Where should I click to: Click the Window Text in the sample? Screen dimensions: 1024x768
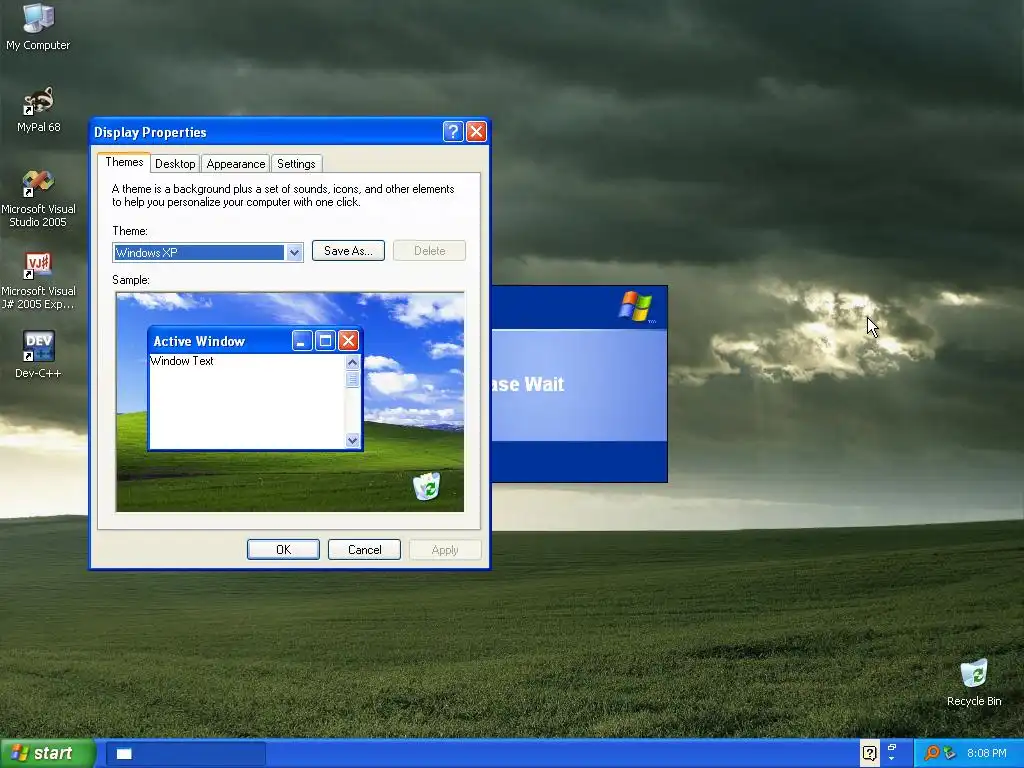click(182, 360)
